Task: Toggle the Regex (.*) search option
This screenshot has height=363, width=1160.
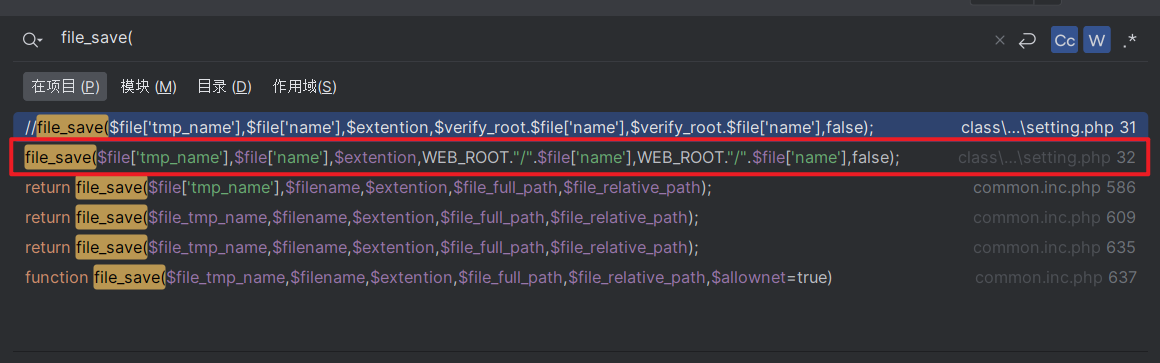Action: [x=1129, y=41]
